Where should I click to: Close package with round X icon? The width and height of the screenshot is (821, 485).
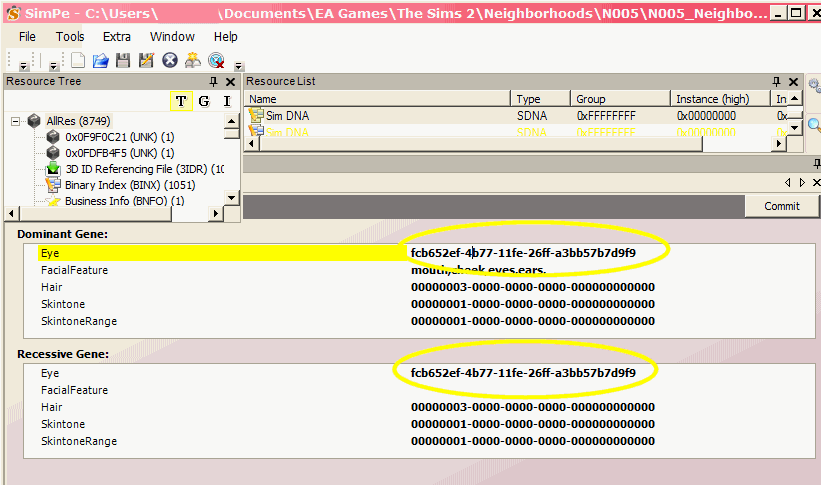coord(170,61)
